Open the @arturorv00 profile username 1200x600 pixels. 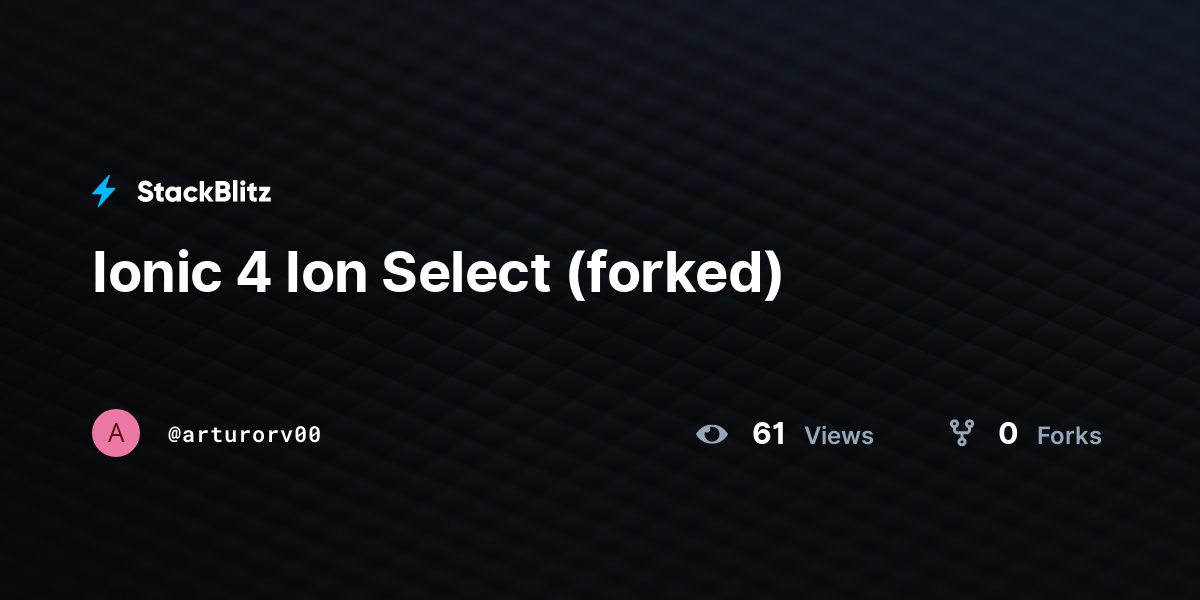[245, 435]
